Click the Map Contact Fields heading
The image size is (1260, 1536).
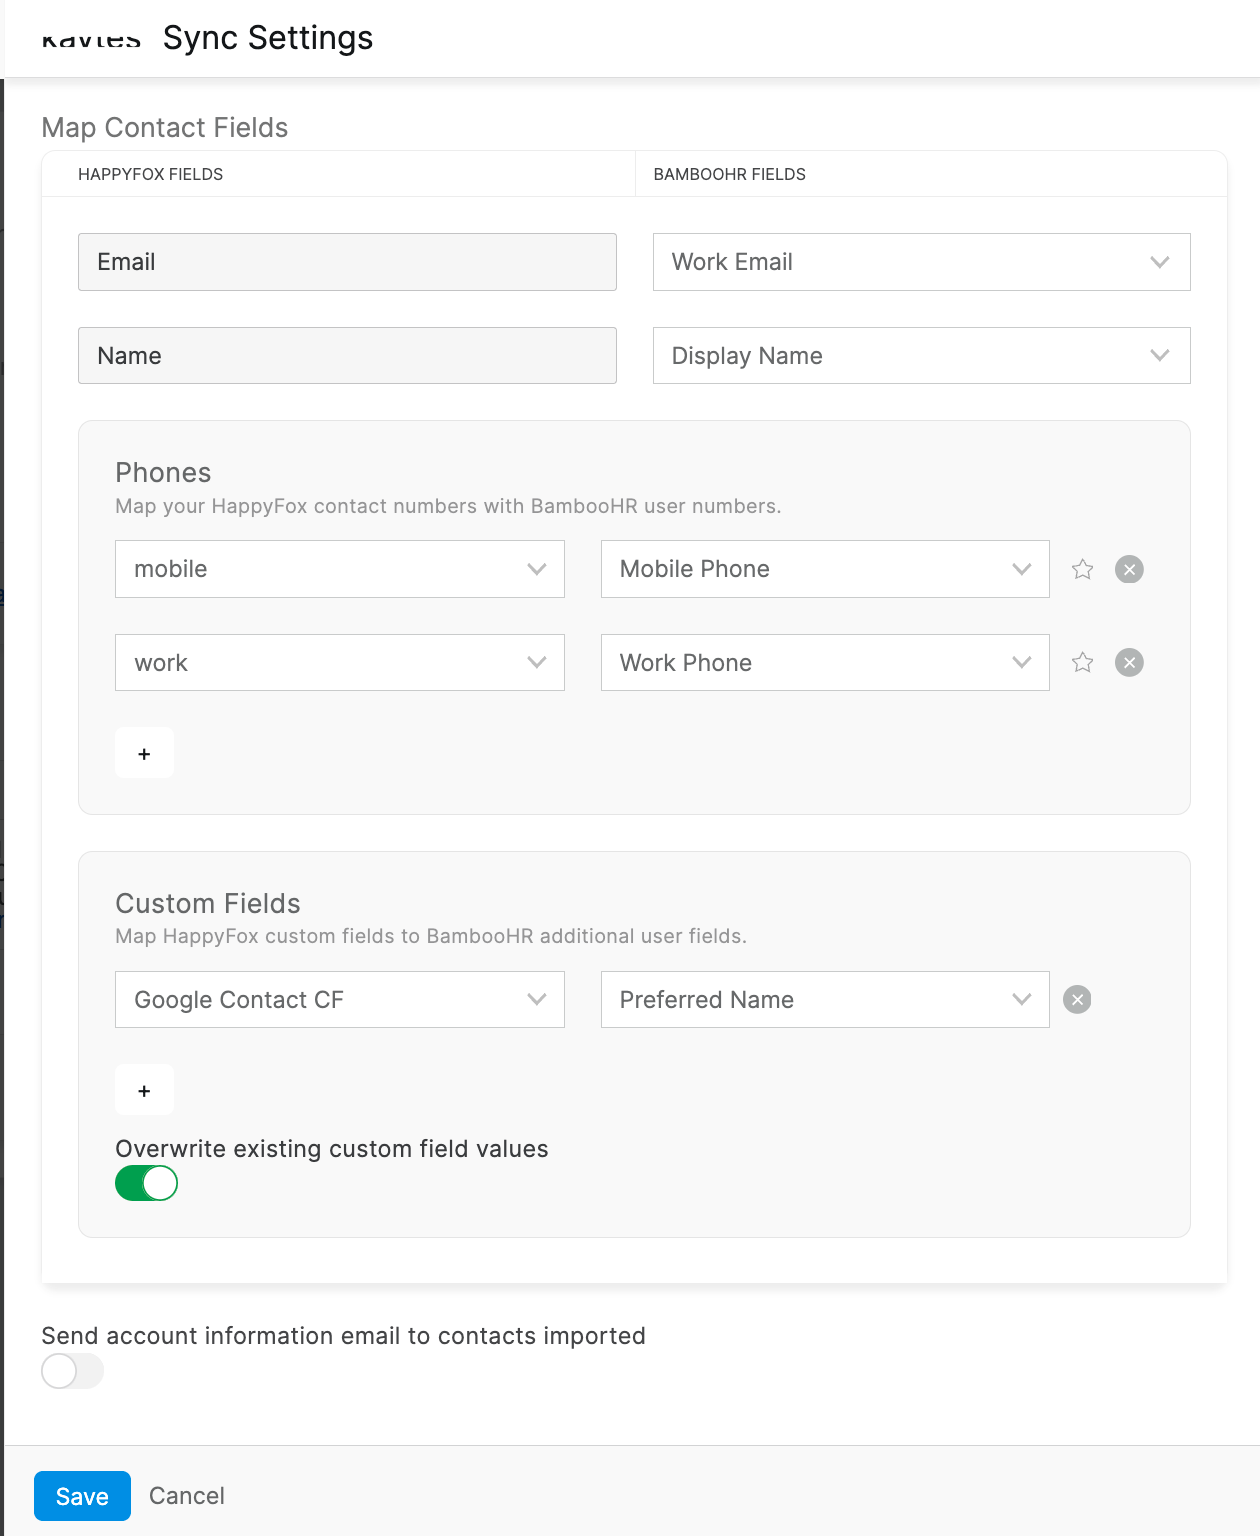coord(165,128)
